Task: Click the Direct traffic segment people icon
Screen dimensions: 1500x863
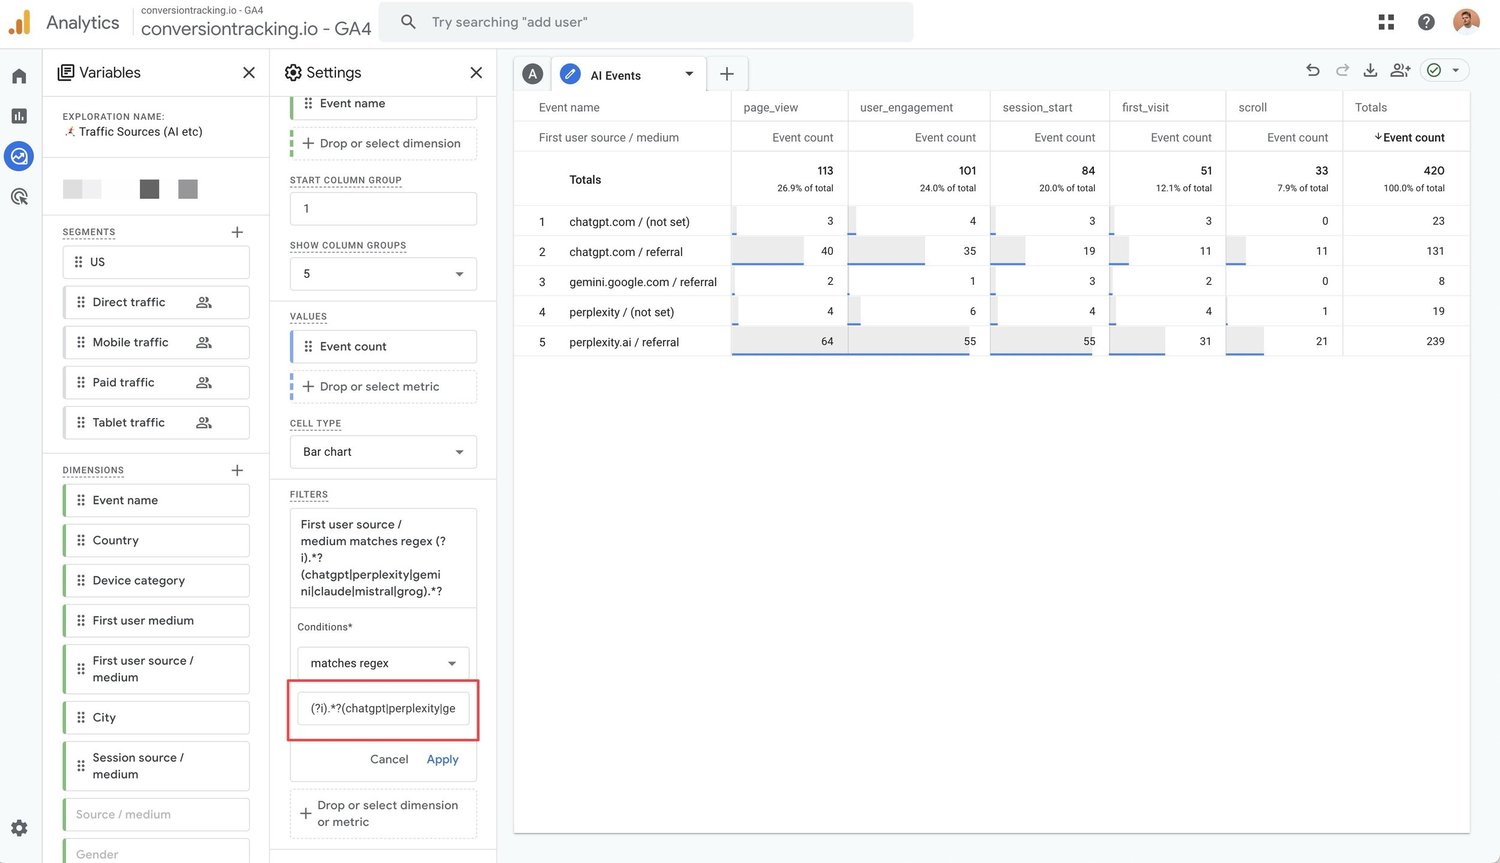Action: 204,302
